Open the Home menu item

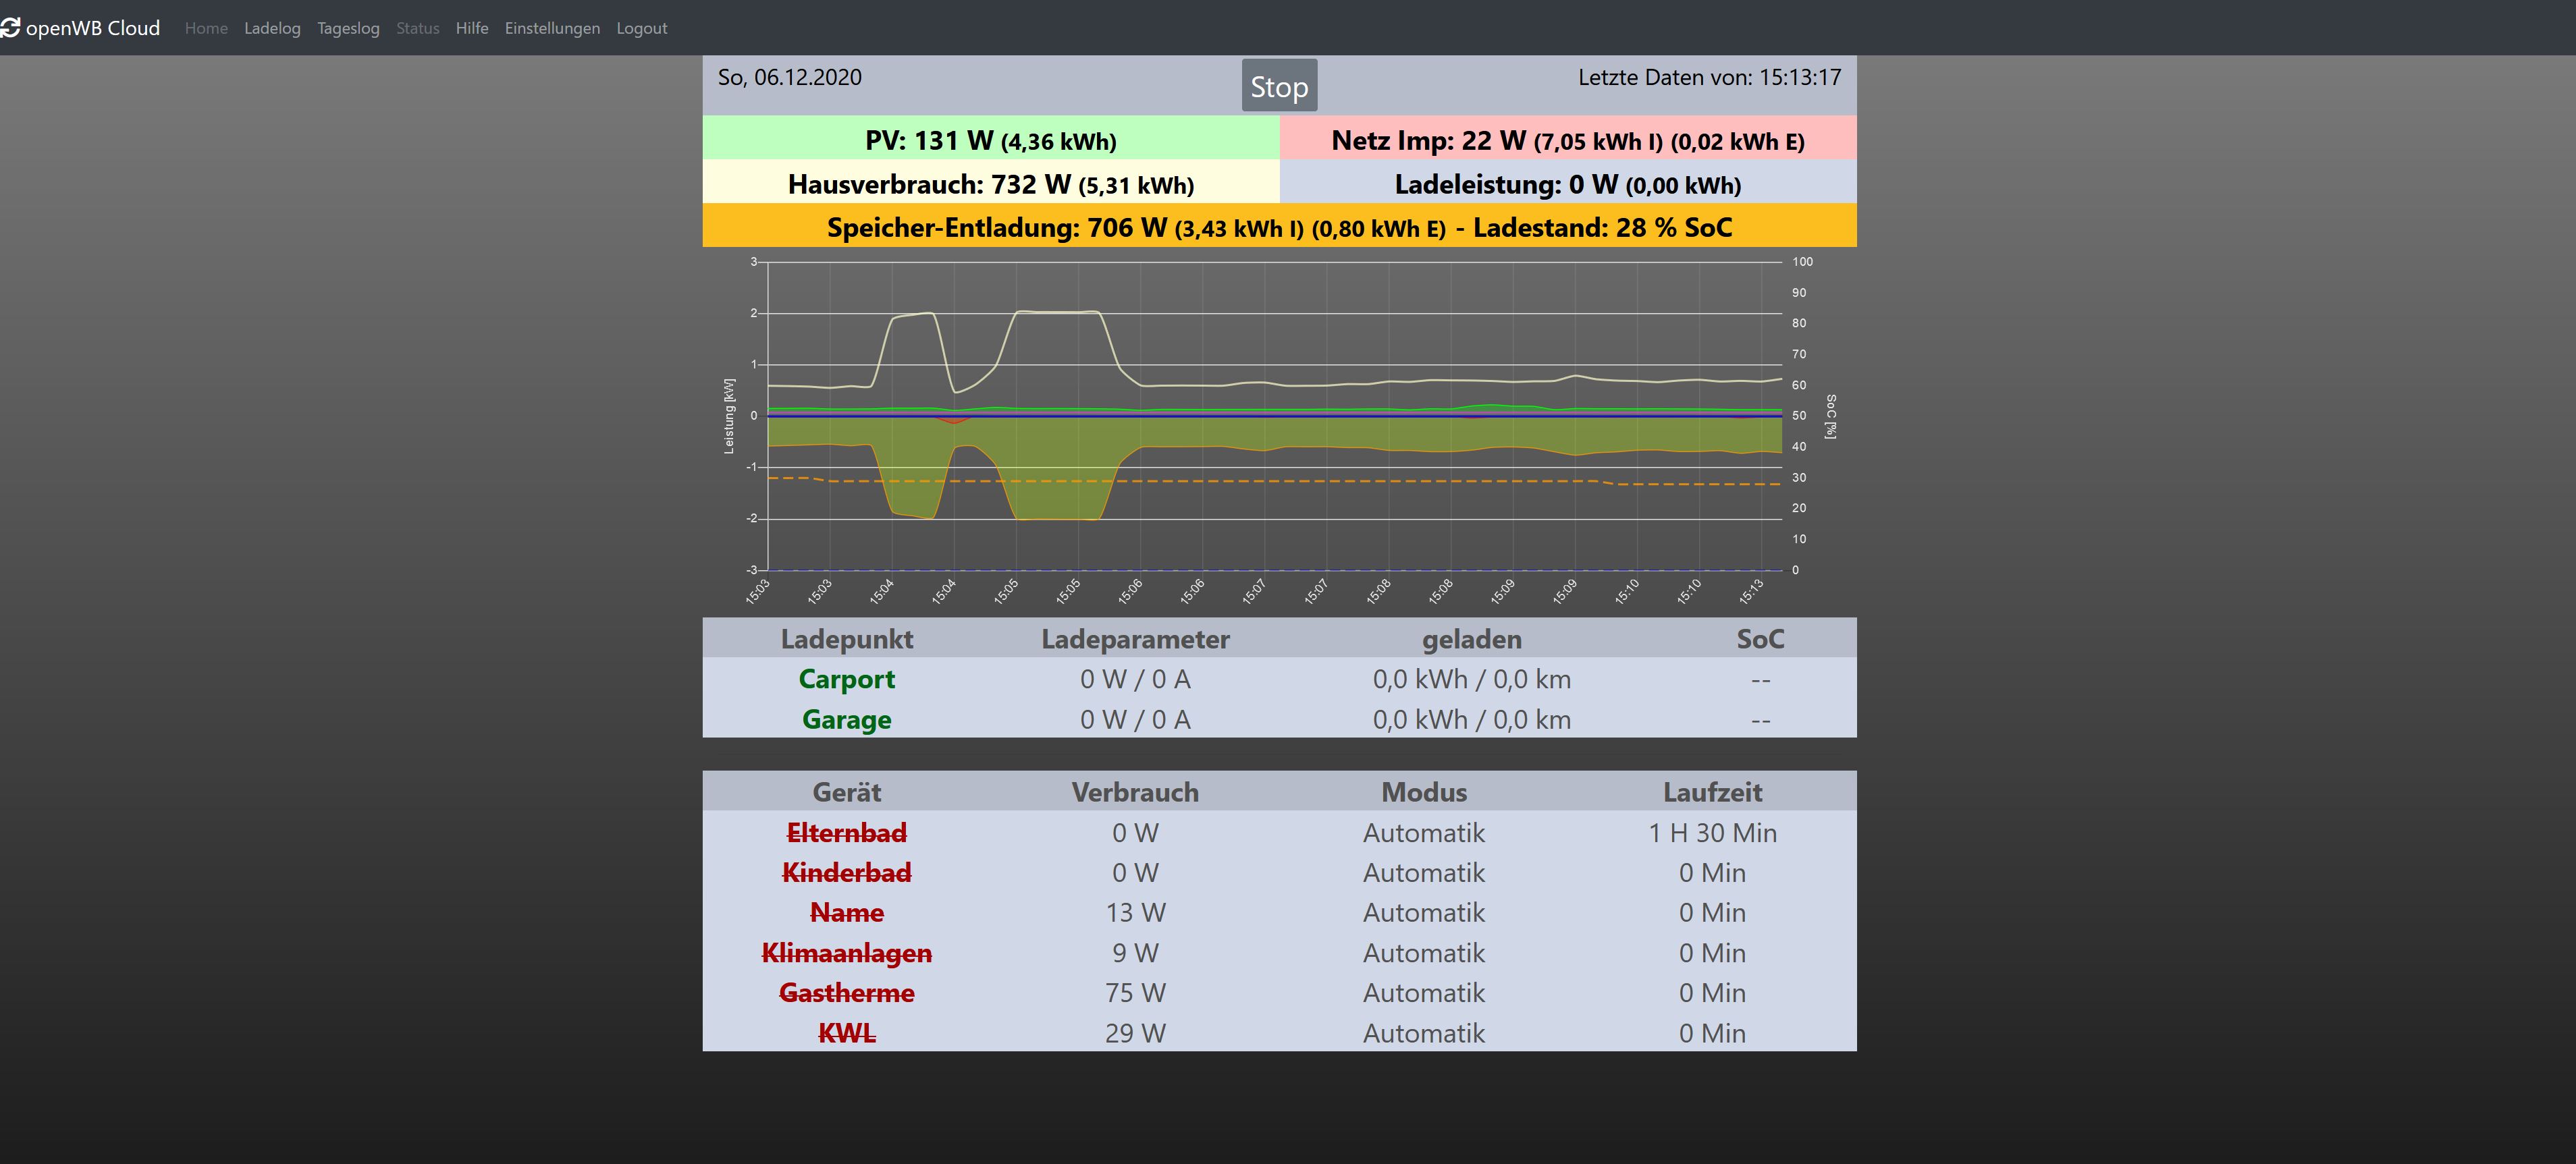click(x=206, y=28)
